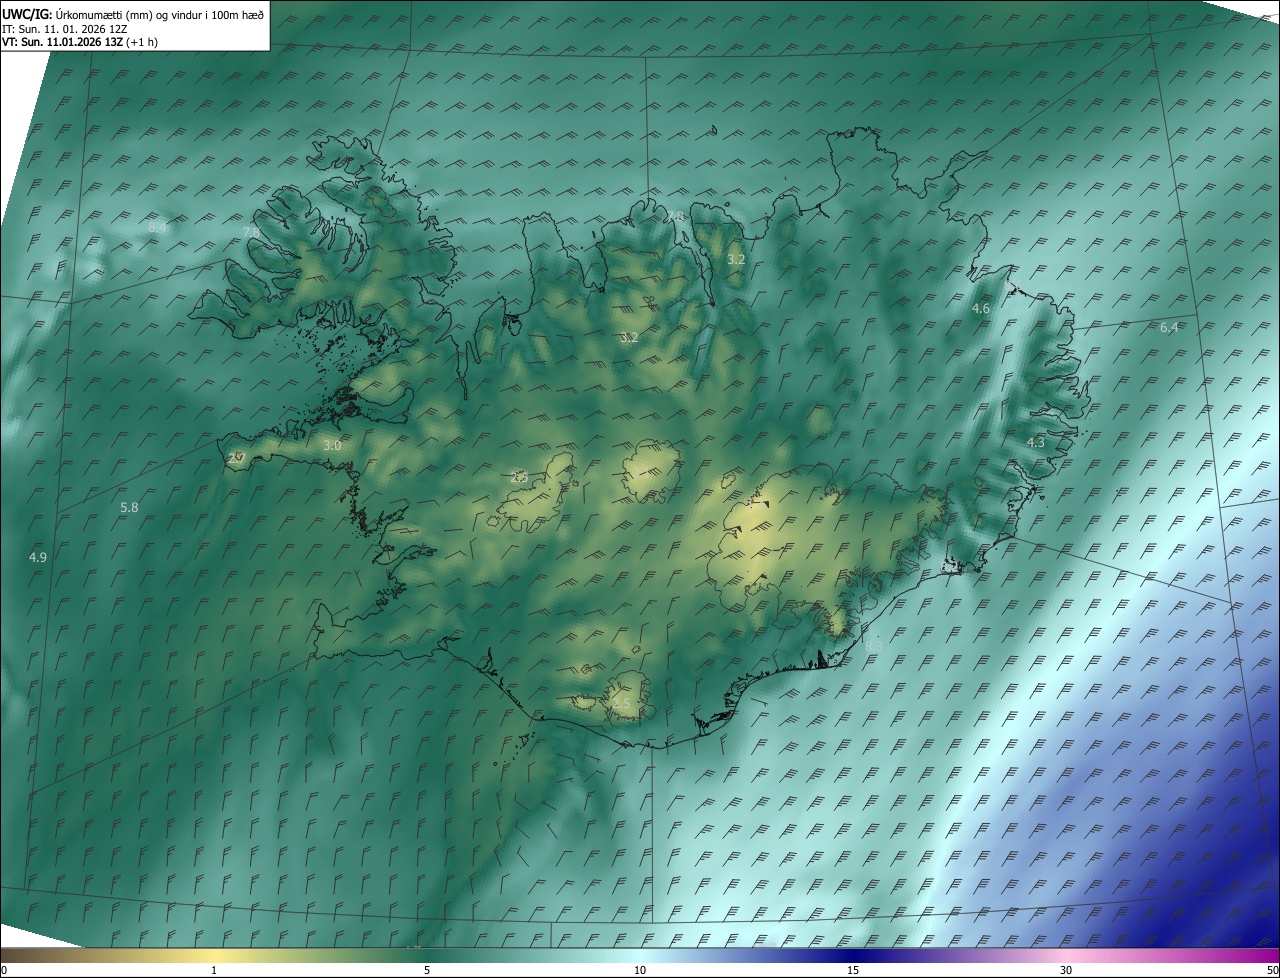This screenshot has width=1280, height=978.
Task: Click the 4.6 value in northeast Iceland
Action: [981, 309]
